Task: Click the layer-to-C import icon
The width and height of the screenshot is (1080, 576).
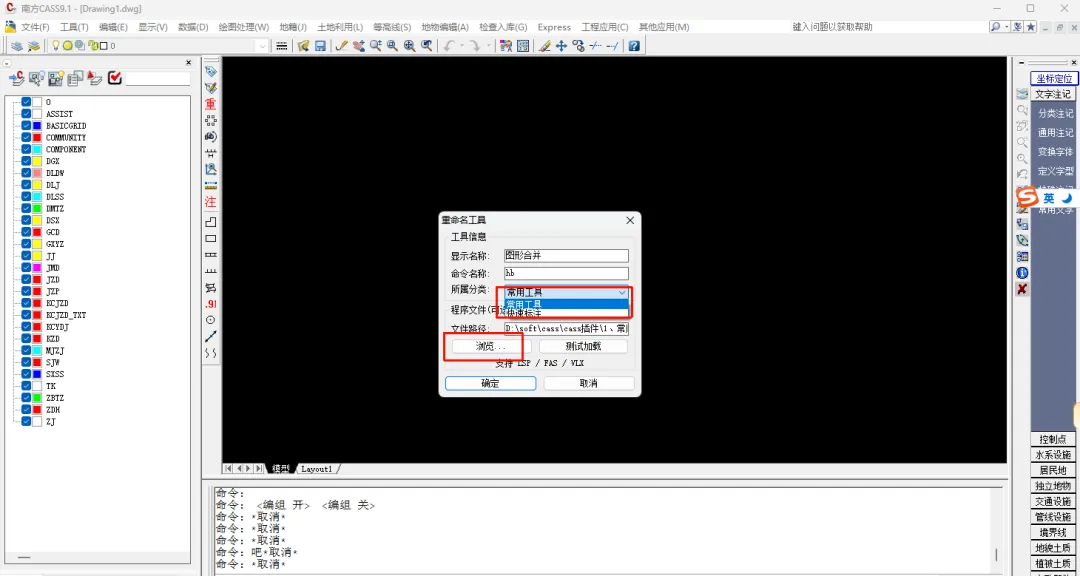Action: click(17, 79)
